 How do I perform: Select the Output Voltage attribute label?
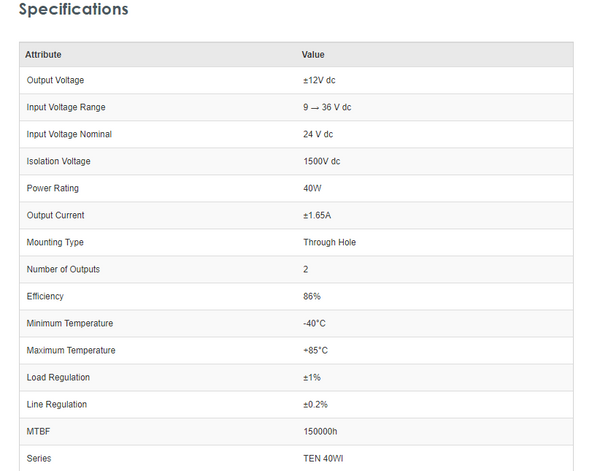coord(55,80)
